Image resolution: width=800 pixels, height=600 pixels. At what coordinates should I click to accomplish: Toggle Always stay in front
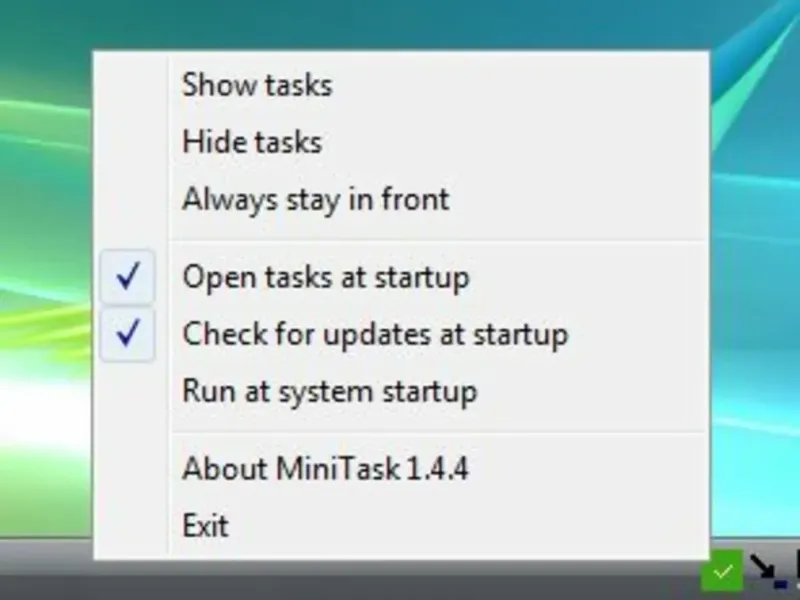(x=315, y=199)
